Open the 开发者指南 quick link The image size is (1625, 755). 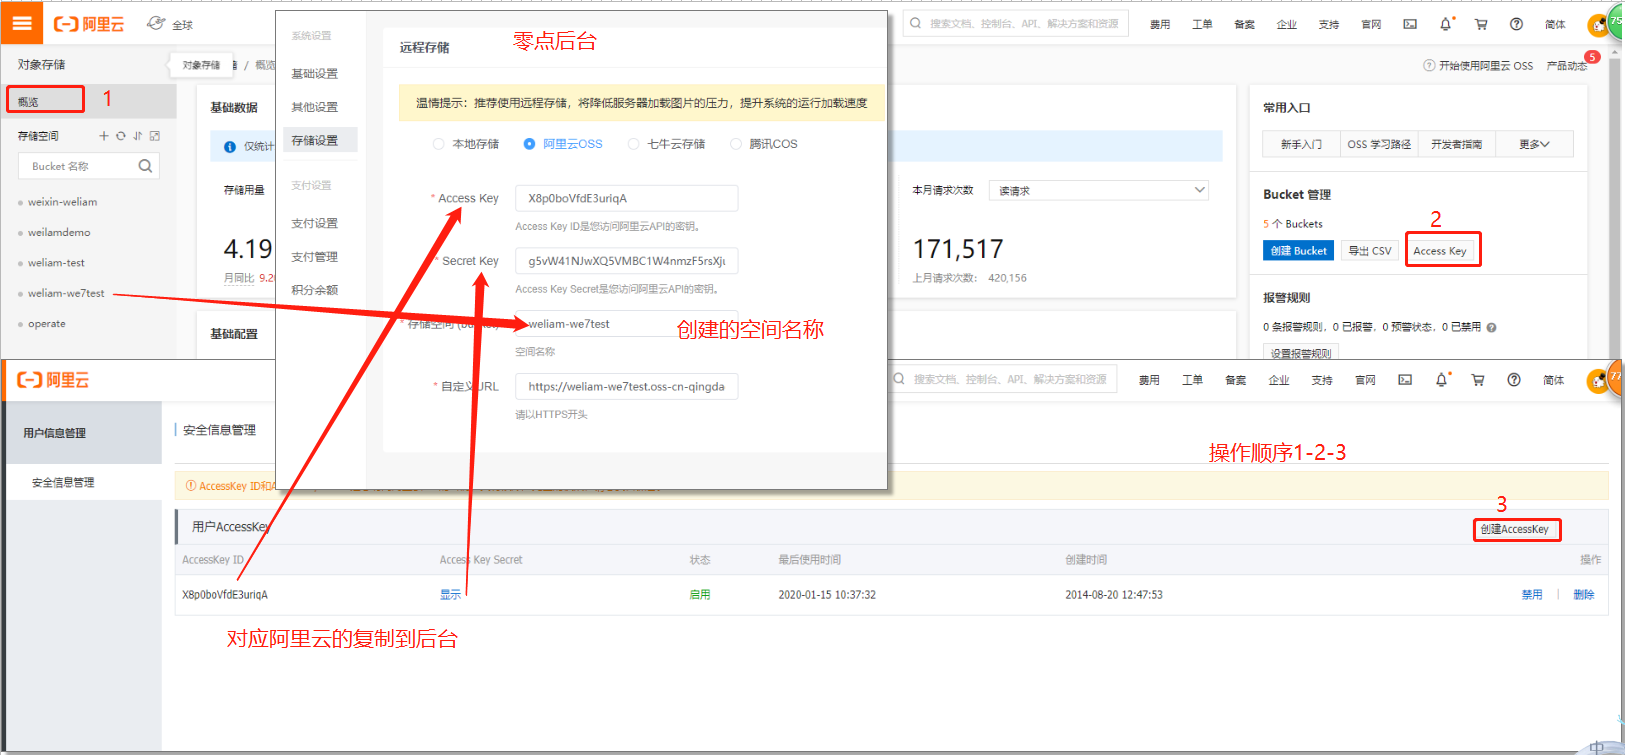1456,144
